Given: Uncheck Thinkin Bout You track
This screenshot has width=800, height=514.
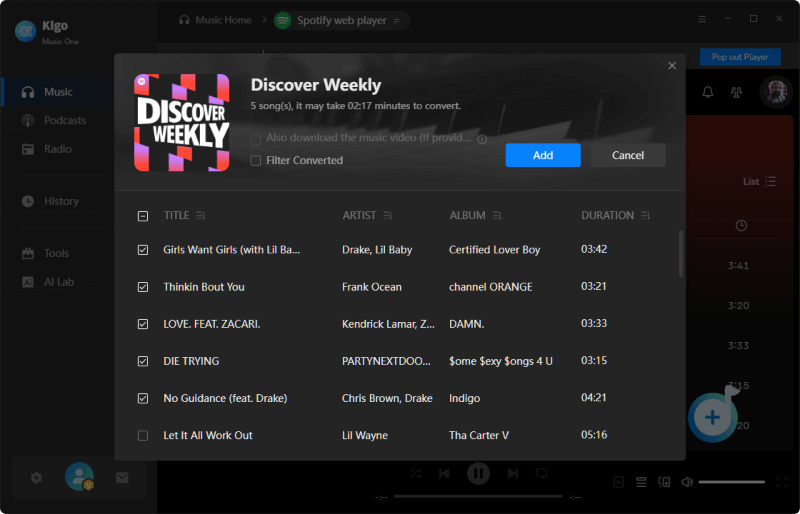Looking at the screenshot, I should [143, 287].
